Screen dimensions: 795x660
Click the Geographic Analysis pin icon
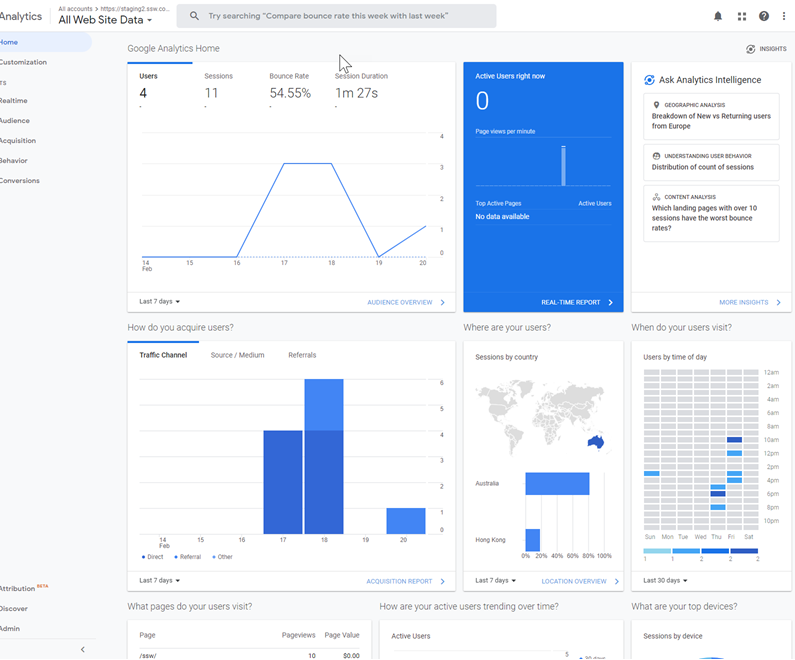coord(656,105)
